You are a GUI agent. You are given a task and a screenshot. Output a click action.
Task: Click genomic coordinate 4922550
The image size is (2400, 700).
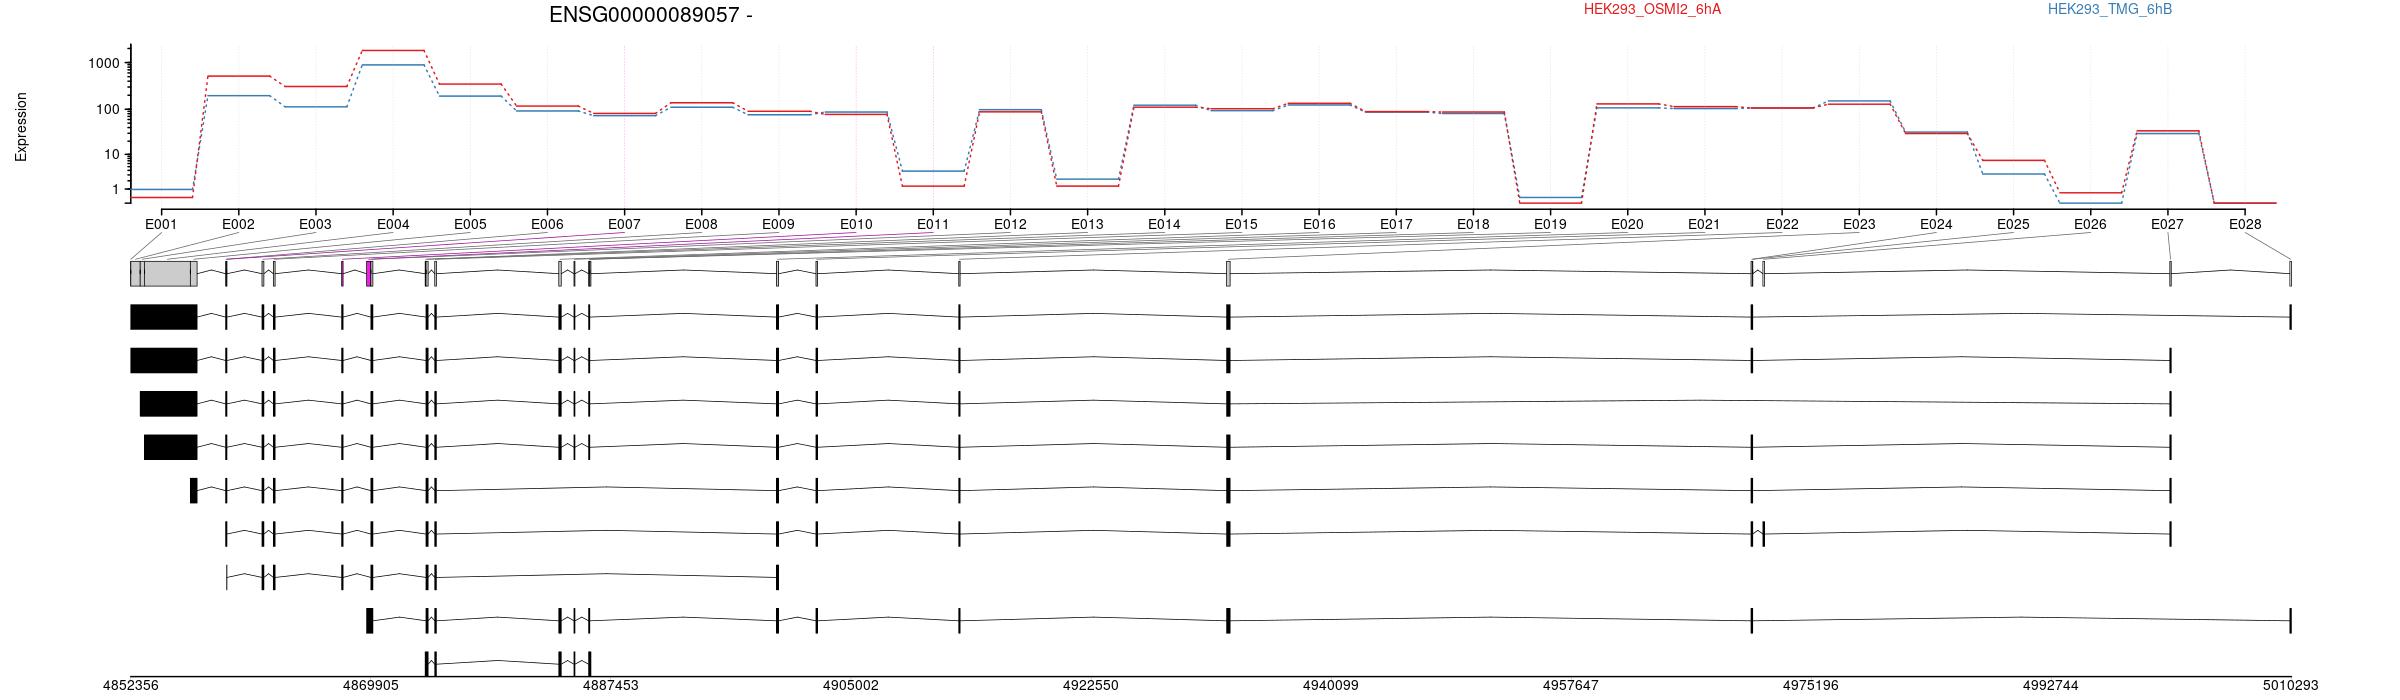click(1091, 686)
